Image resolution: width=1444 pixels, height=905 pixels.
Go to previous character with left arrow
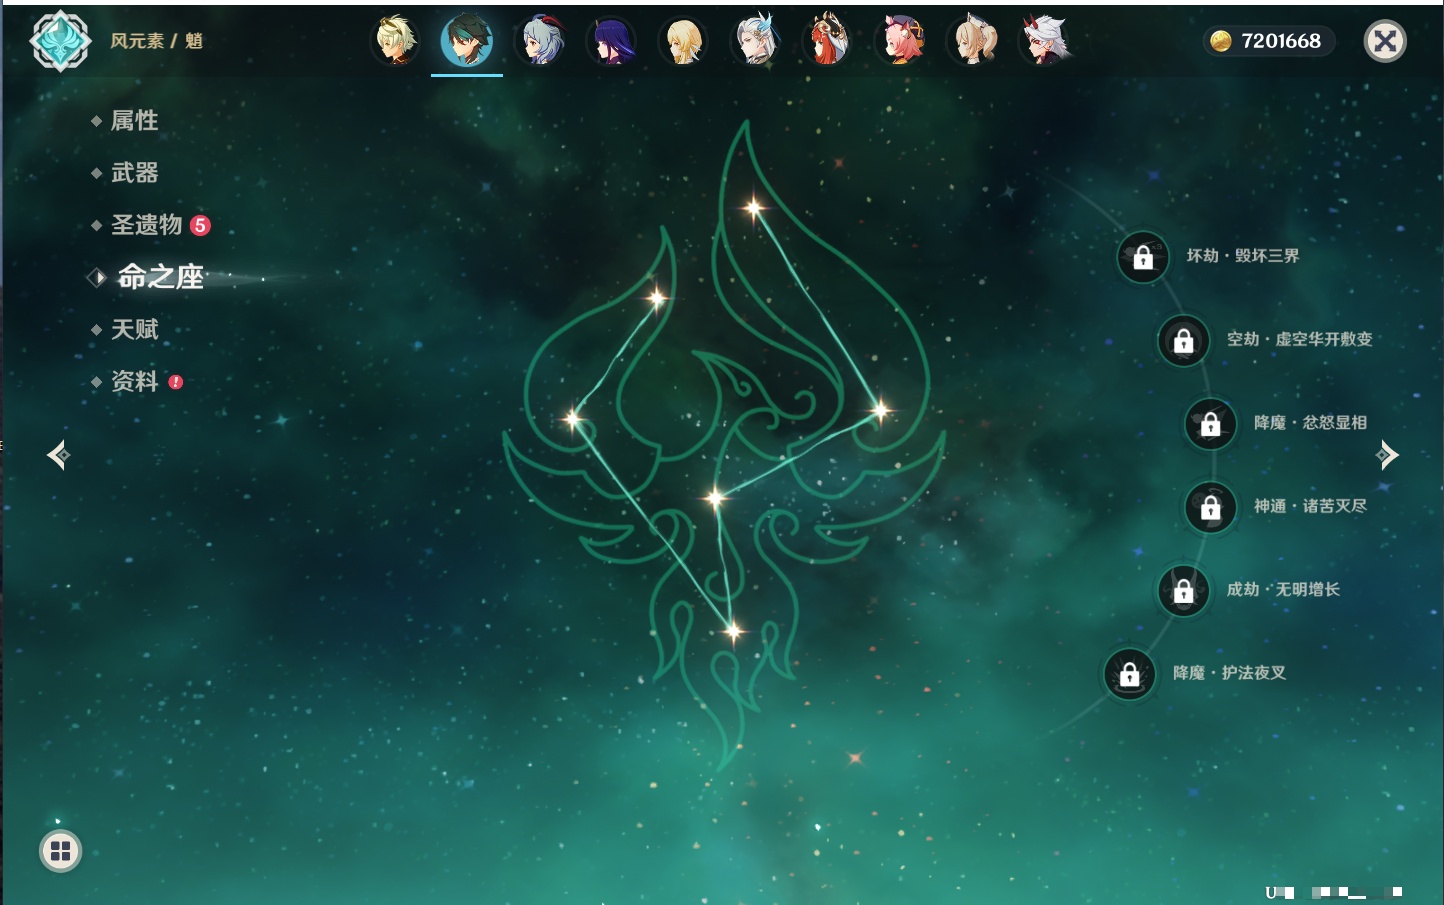pyautogui.click(x=58, y=455)
